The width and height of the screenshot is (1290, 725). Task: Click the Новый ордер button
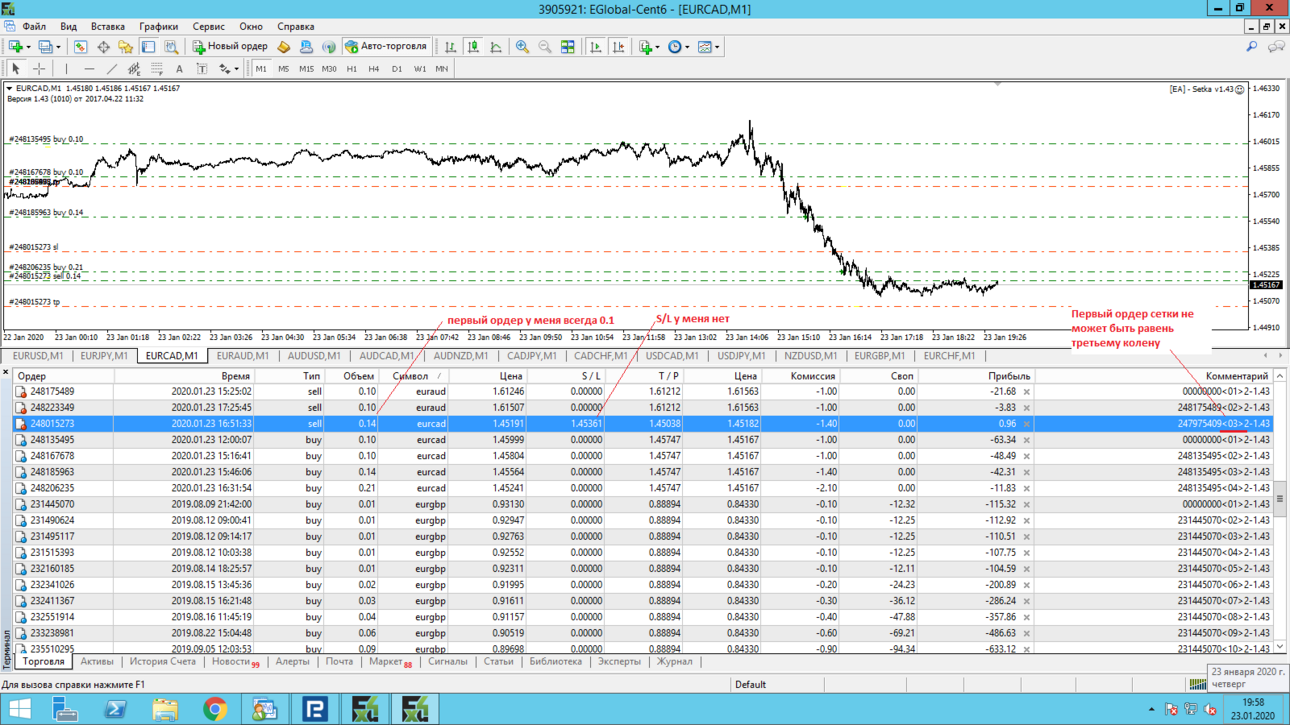coord(230,47)
